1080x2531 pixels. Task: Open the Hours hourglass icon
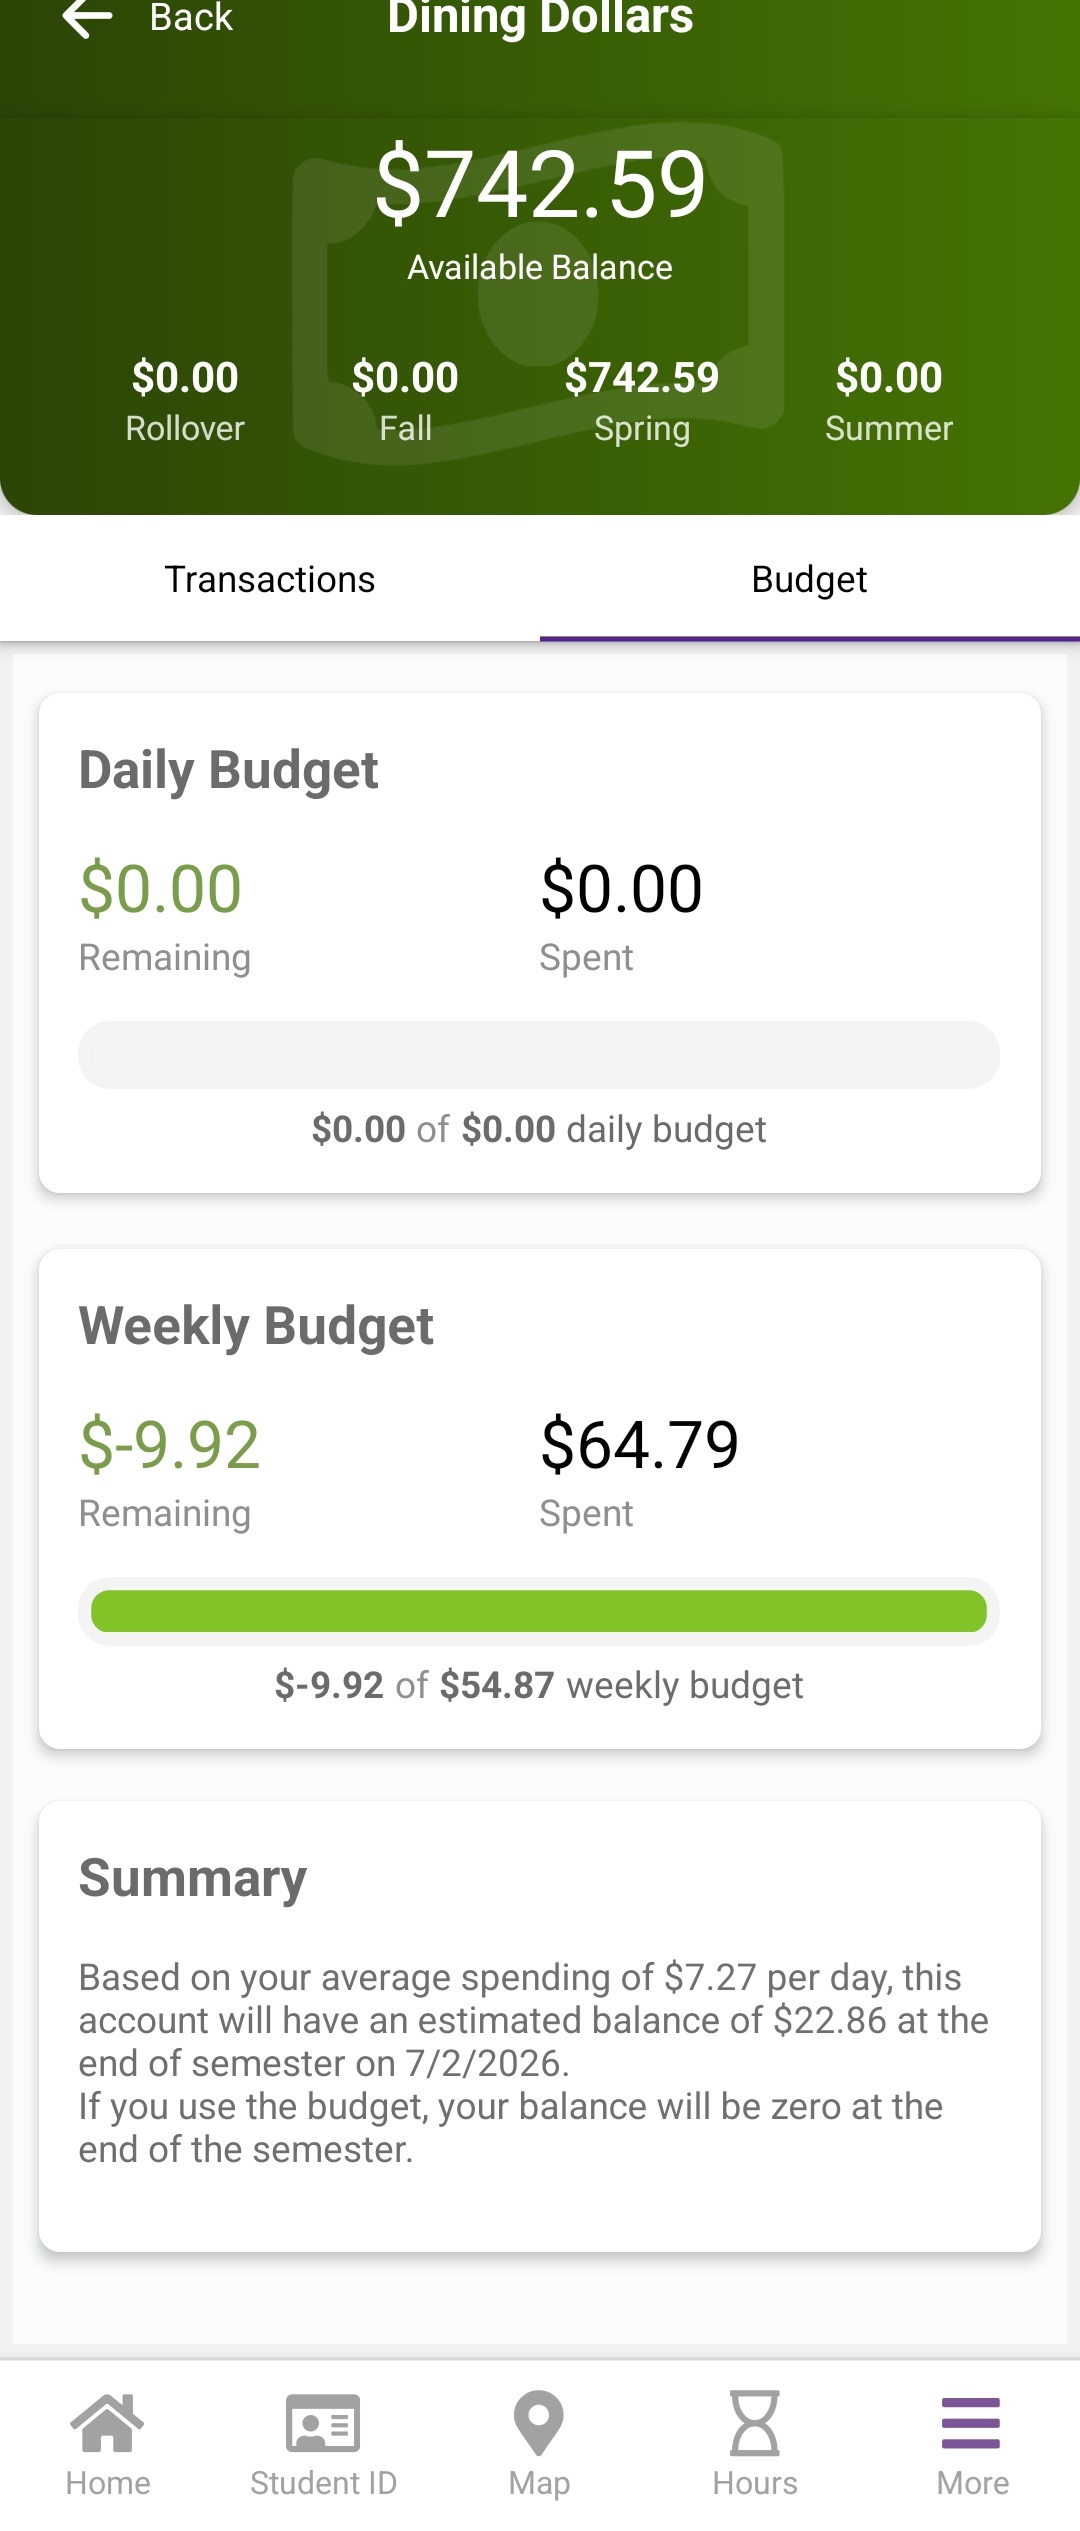755,2422
